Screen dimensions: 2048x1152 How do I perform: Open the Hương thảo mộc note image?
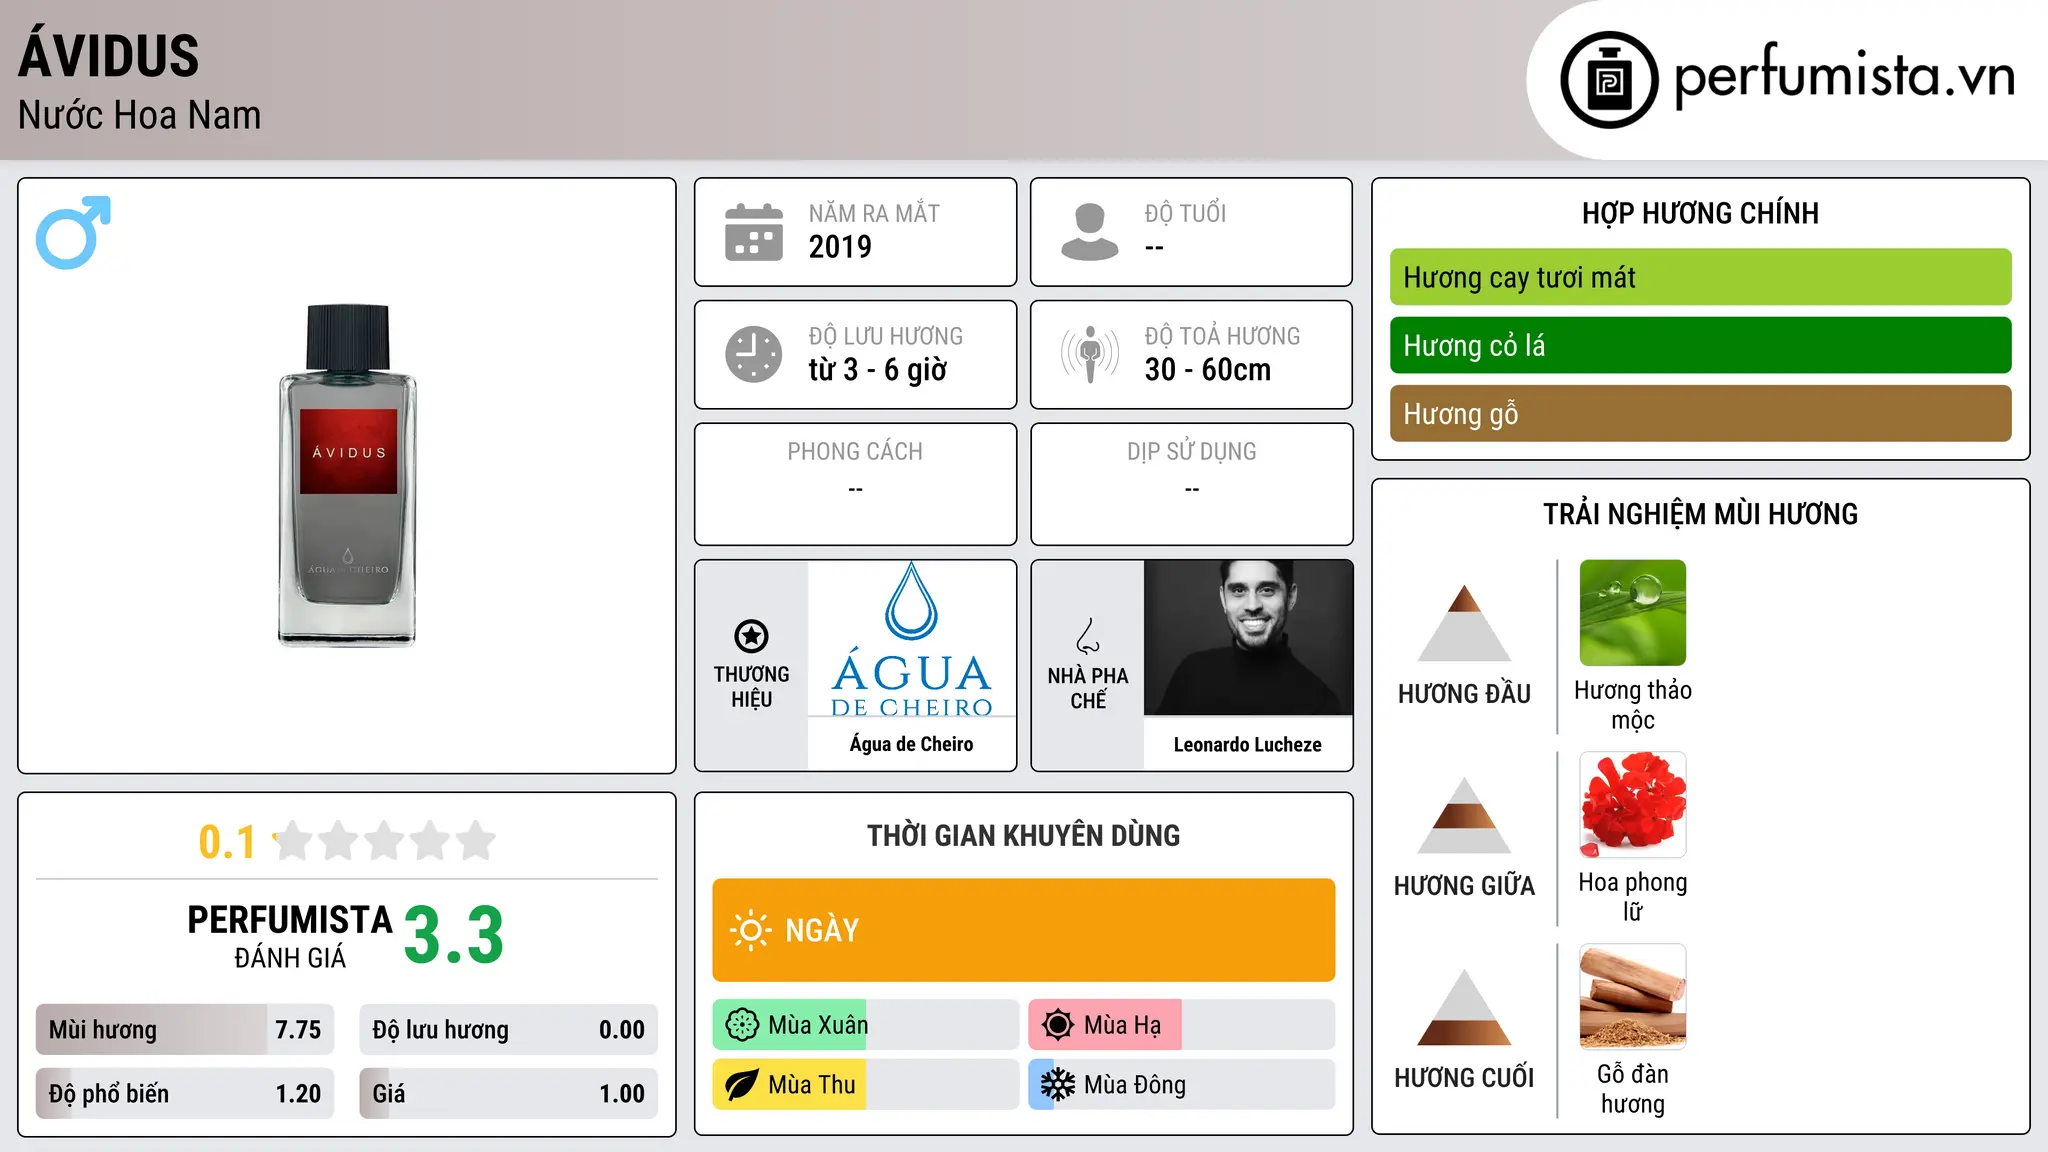click(x=1633, y=613)
